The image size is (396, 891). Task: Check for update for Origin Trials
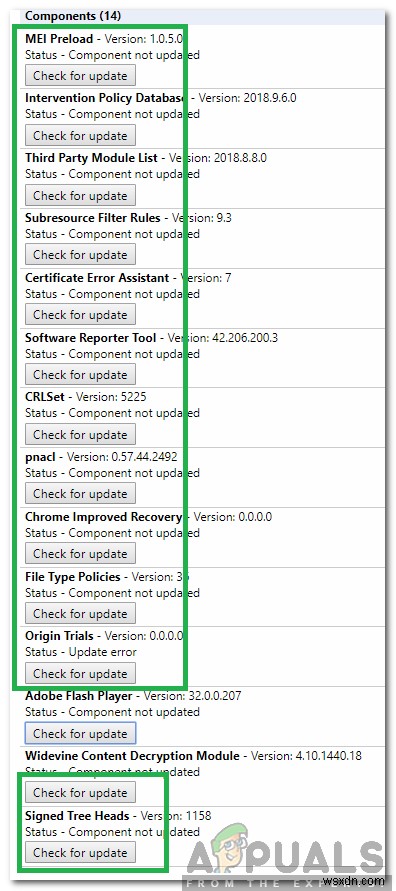pyautogui.click(x=80, y=674)
